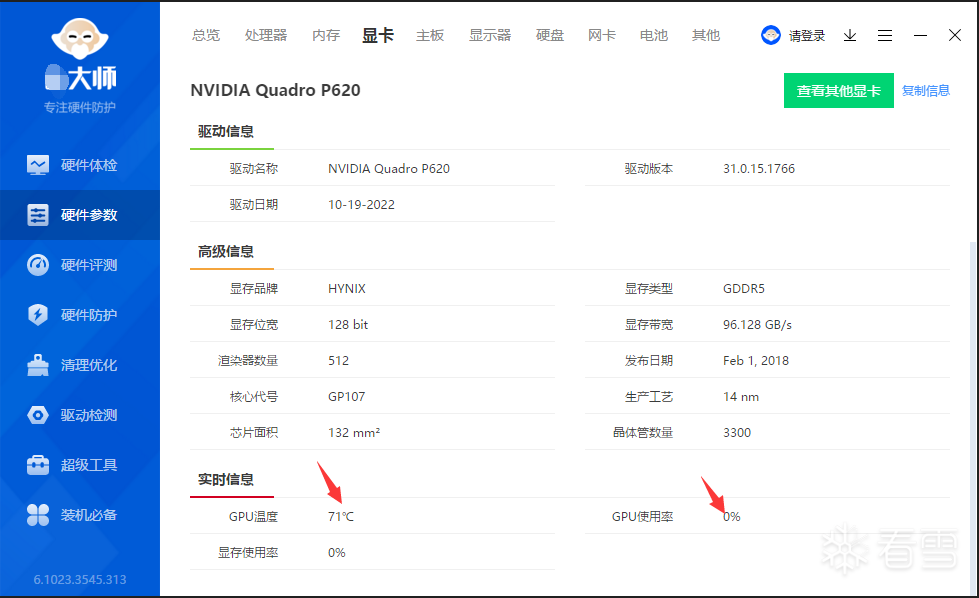Switch to the 主板 tab
979x598 pixels.
point(430,35)
